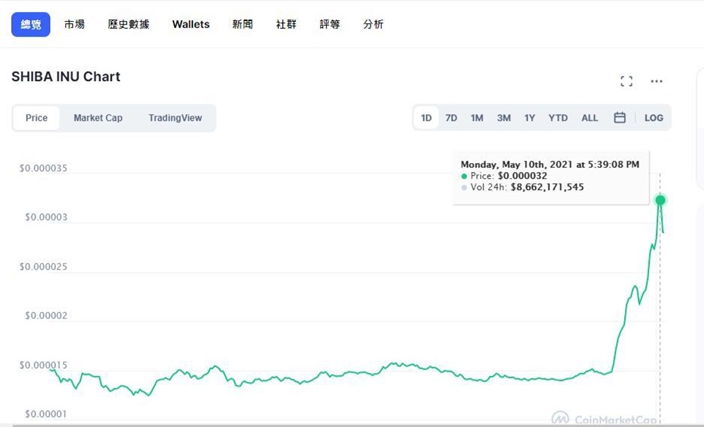The width and height of the screenshot is (704, 427).
Task: Click the $0.00001 axis label
Action: pos(46,414)
